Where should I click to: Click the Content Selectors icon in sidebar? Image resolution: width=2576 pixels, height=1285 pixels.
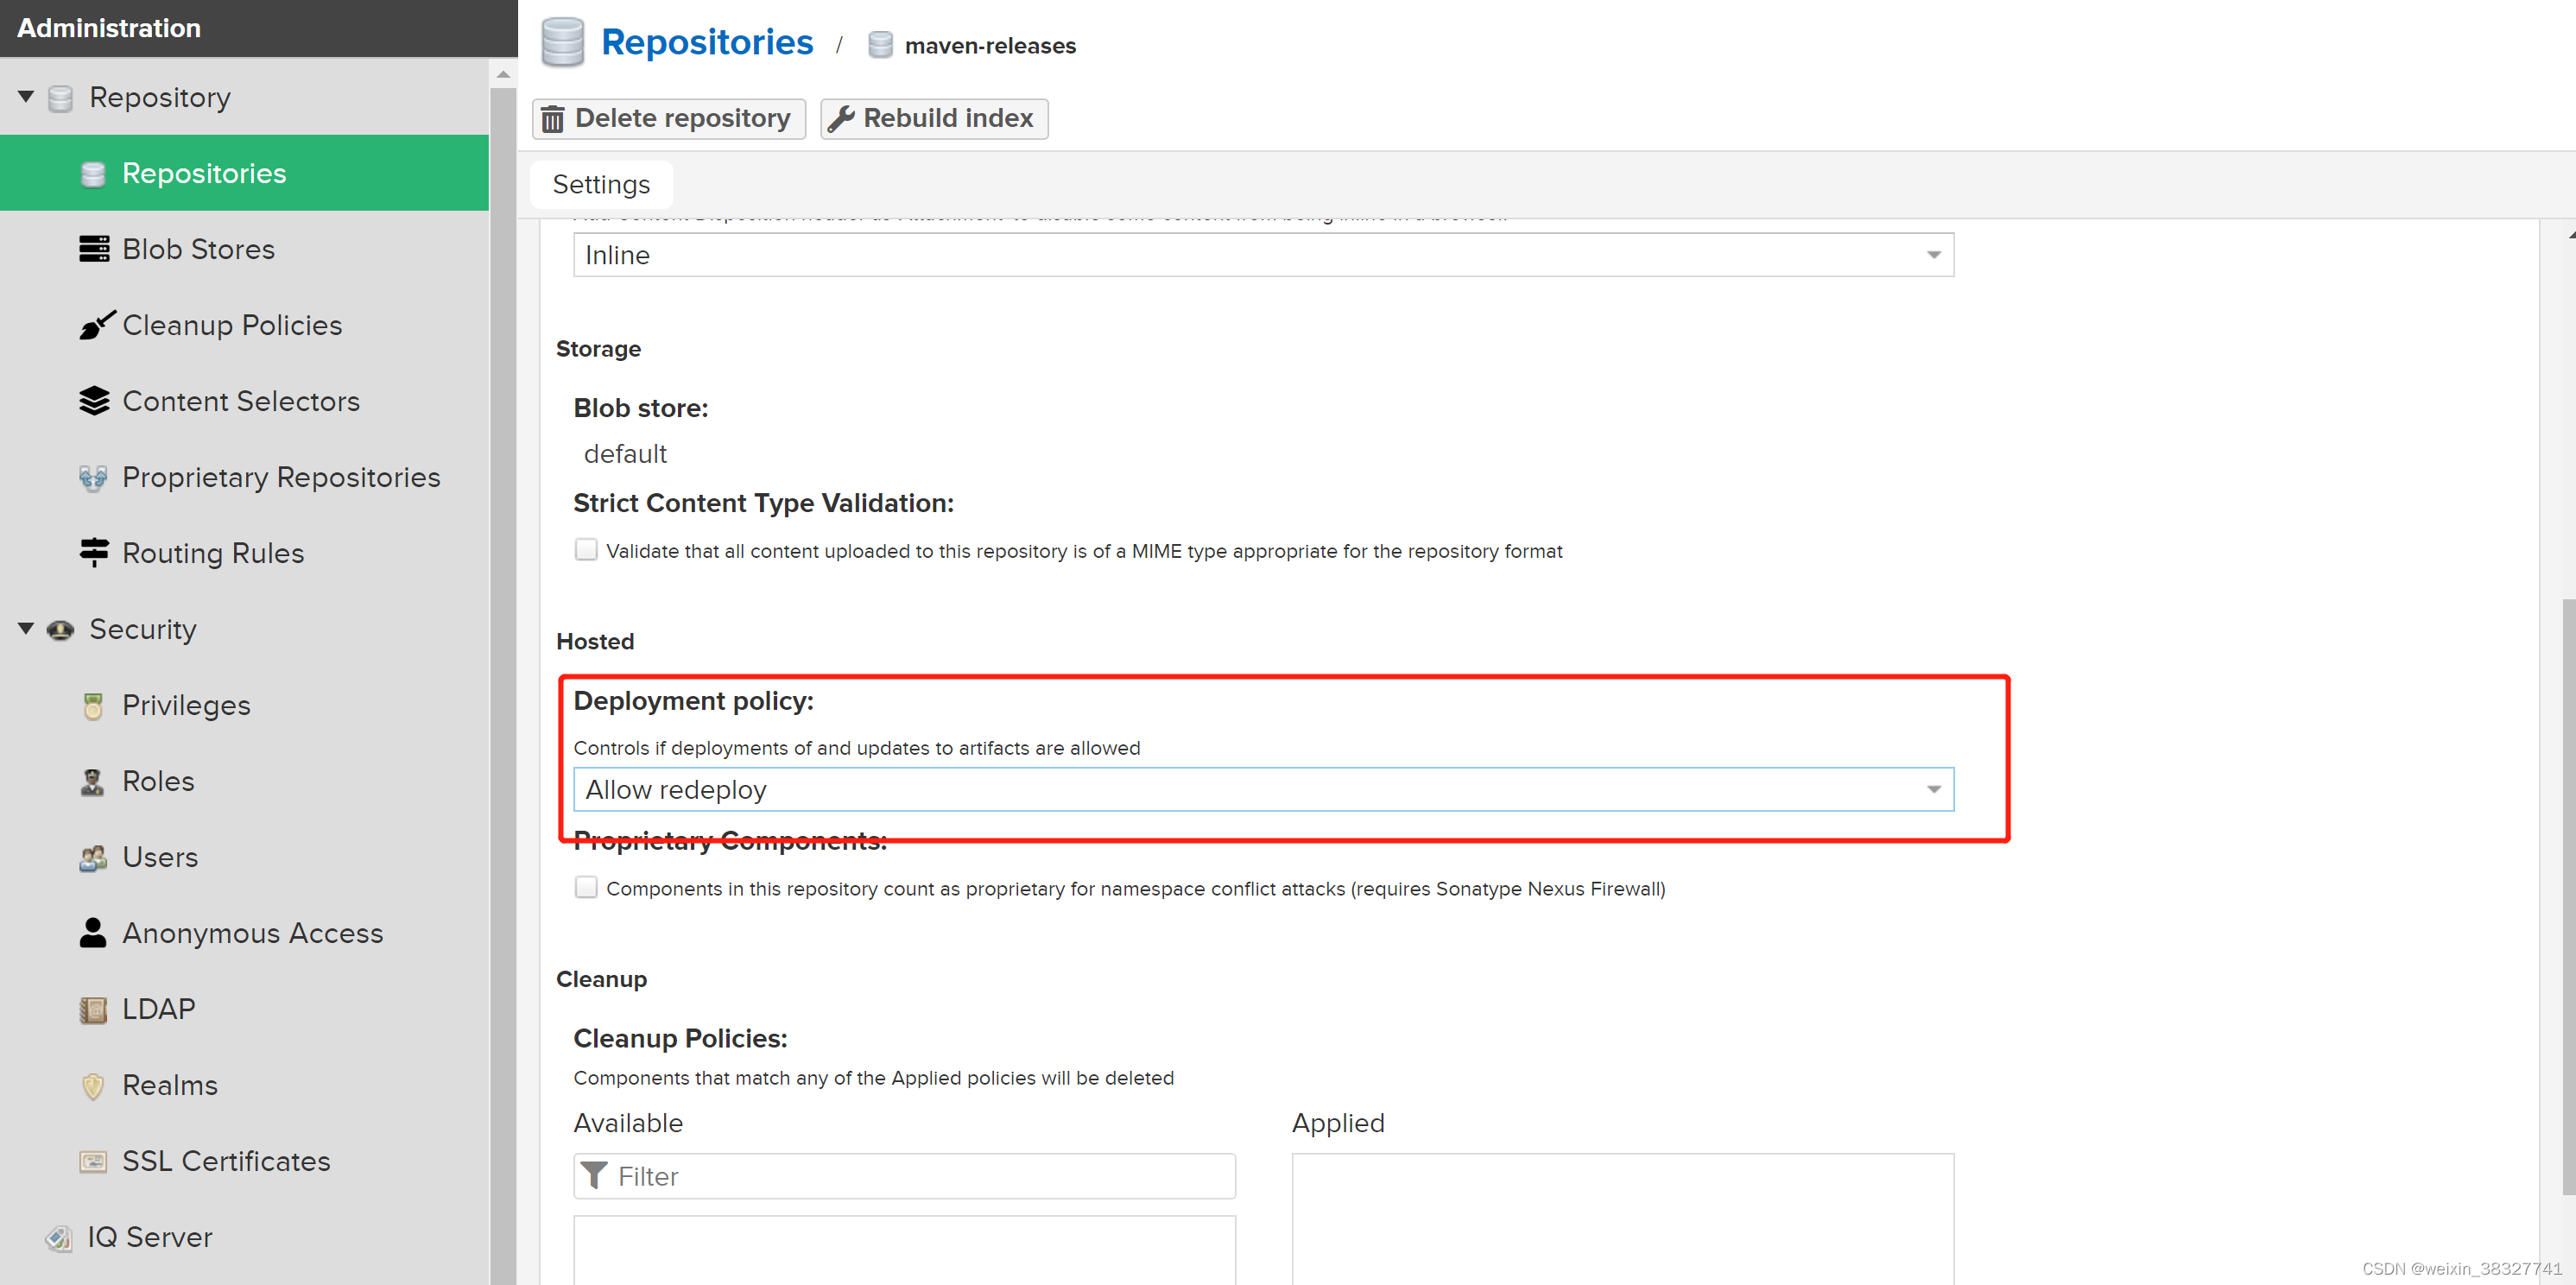[93, 401]
